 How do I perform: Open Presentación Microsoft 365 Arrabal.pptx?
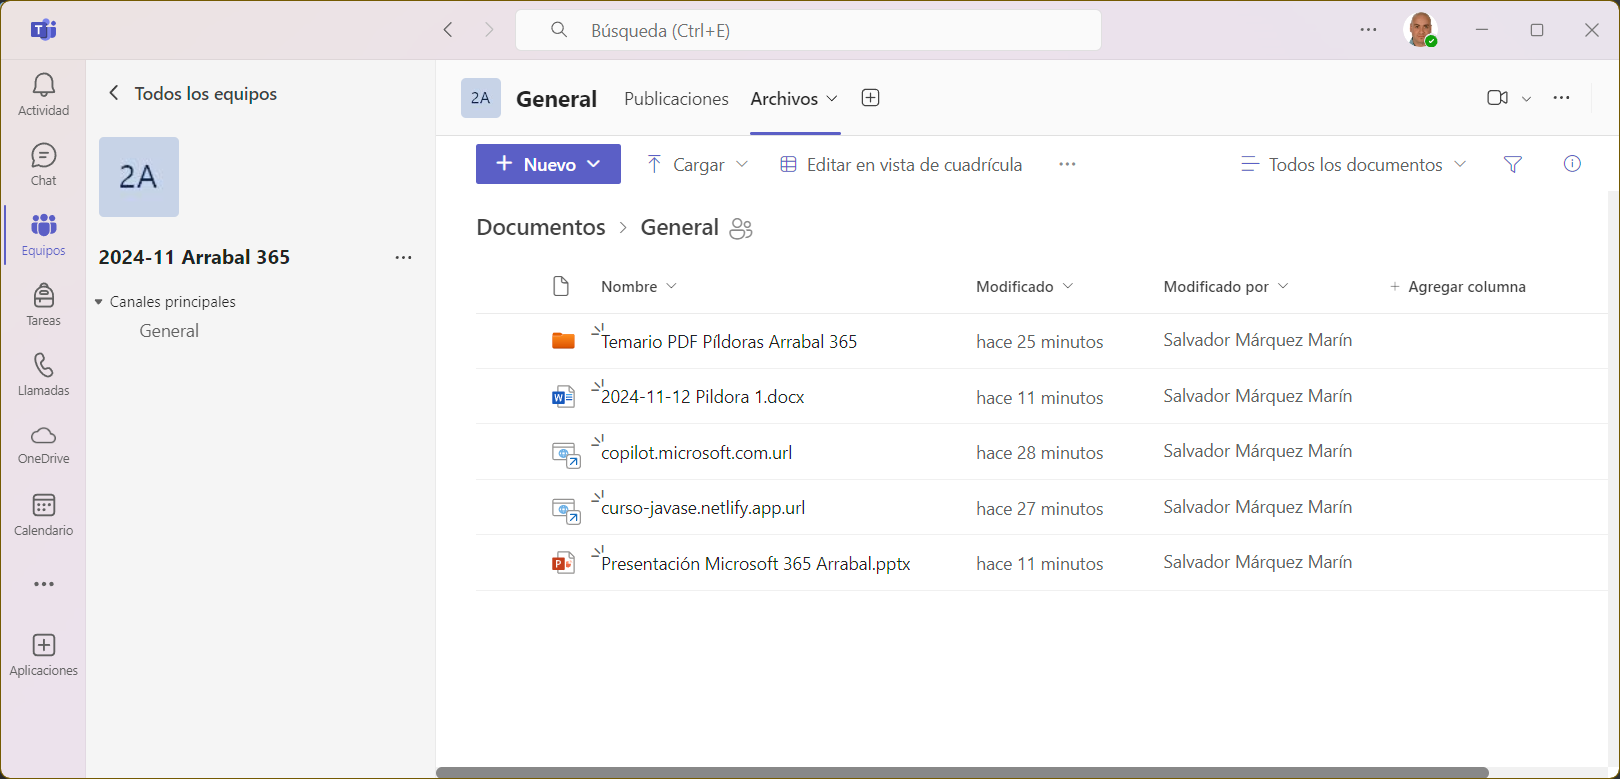[756, 563]
